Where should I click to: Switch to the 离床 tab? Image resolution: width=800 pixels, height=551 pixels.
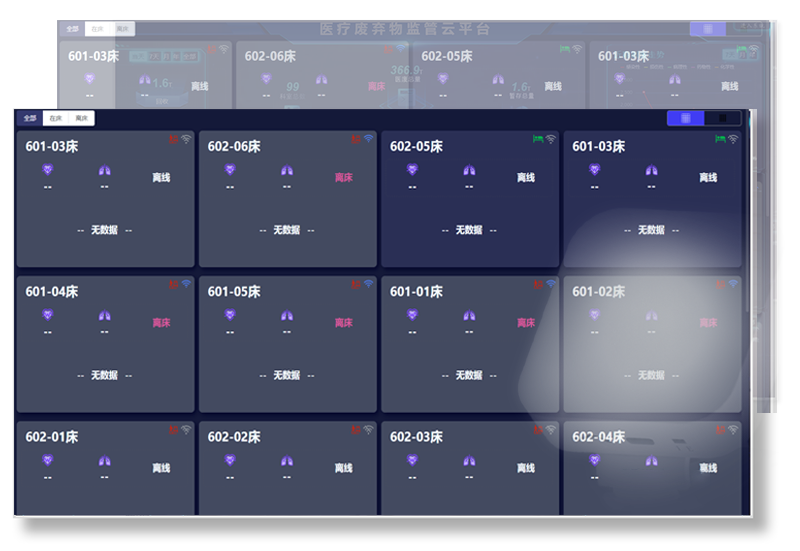coord(81,118)
